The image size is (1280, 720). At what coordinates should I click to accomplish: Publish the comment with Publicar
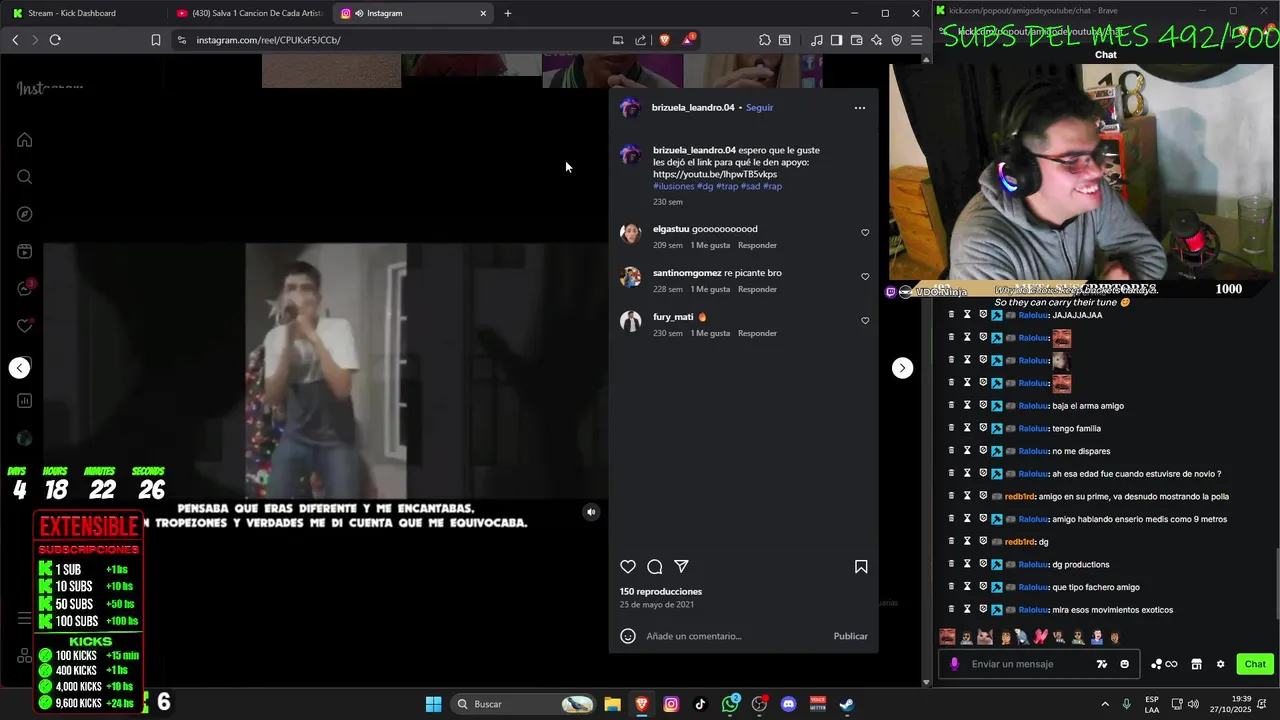coord(851,636)
